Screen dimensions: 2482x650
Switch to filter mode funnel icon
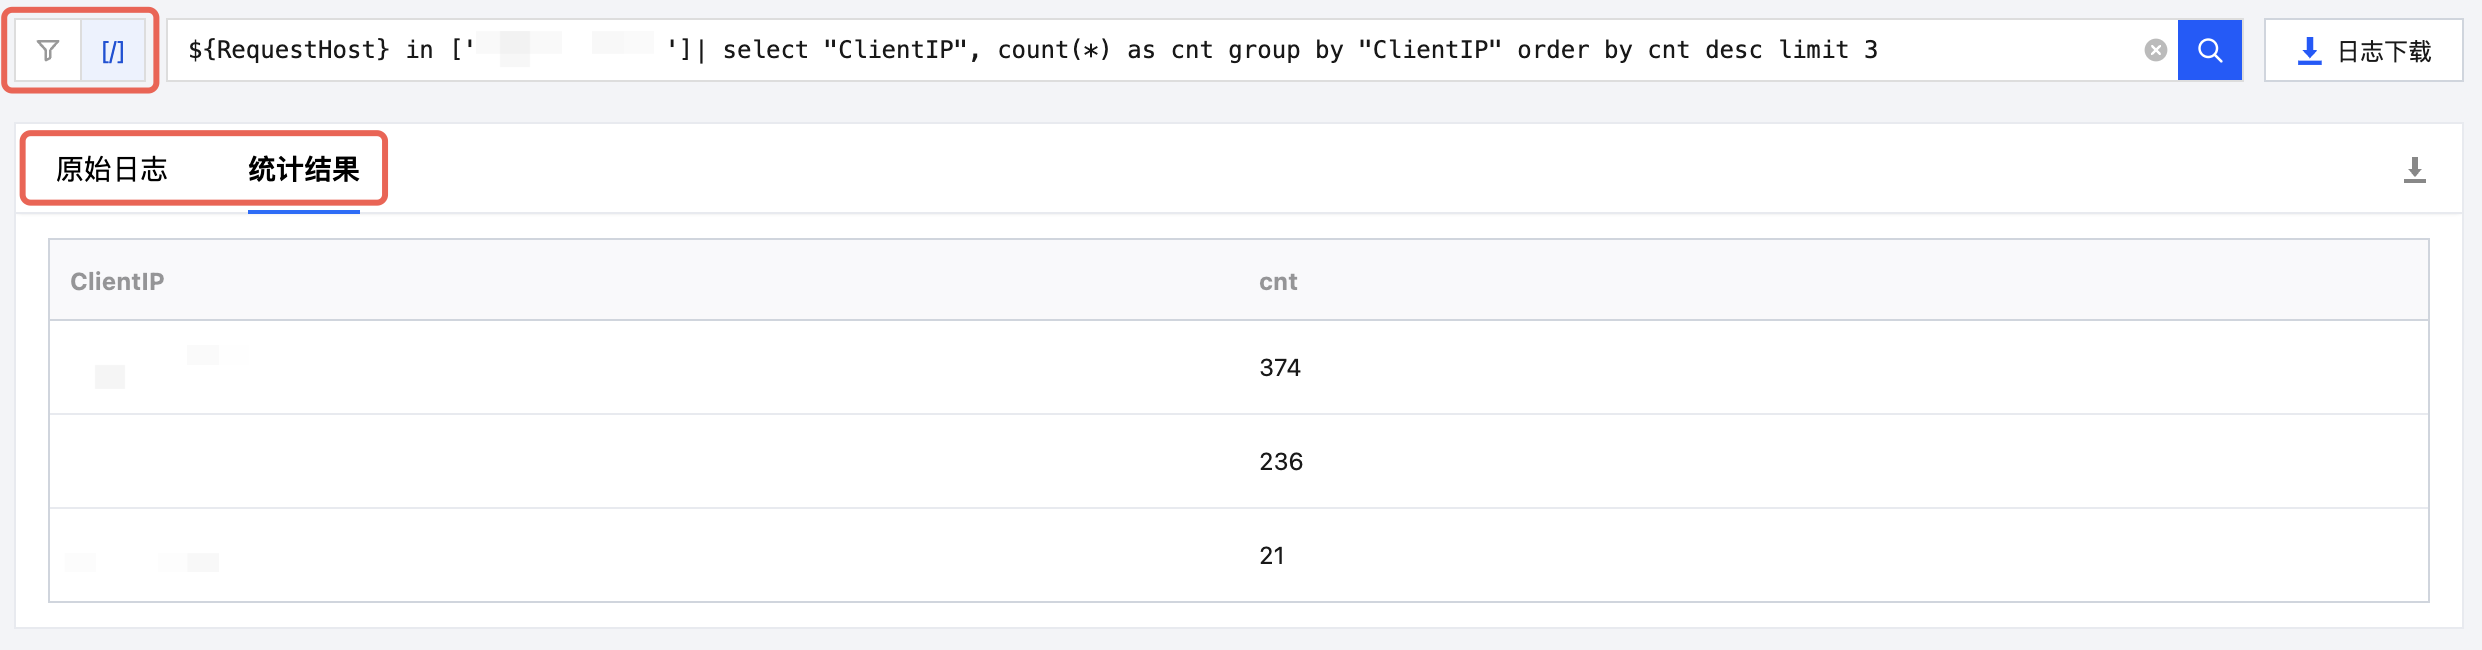pyautogui.click(x=48, y=50)
